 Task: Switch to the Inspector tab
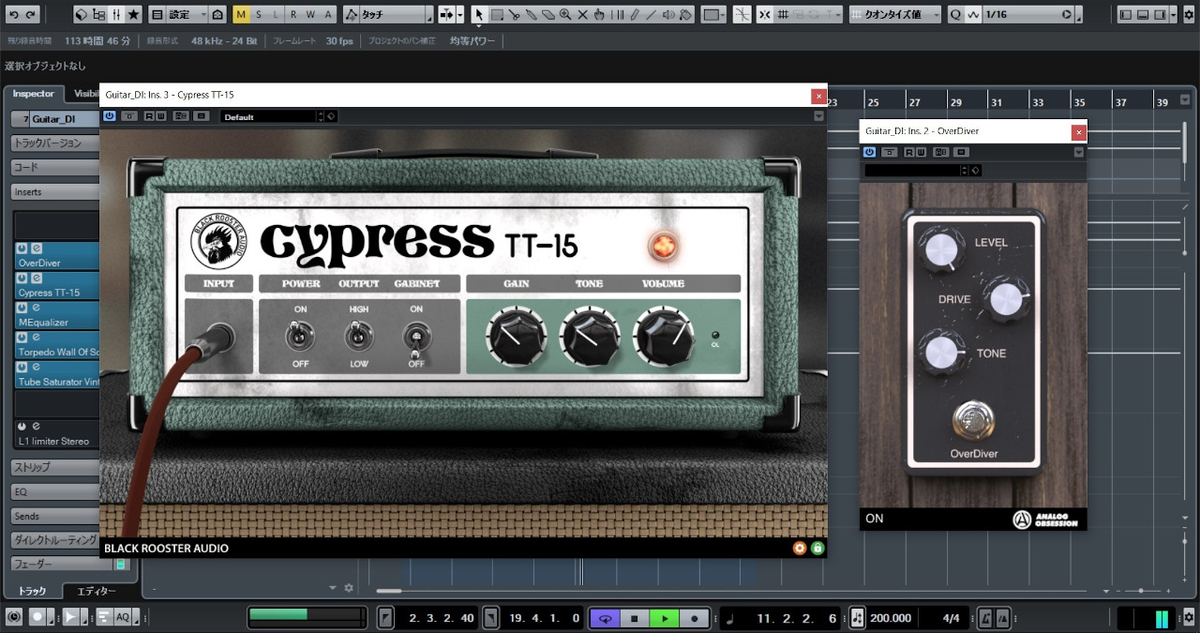[x=33, y=94]
